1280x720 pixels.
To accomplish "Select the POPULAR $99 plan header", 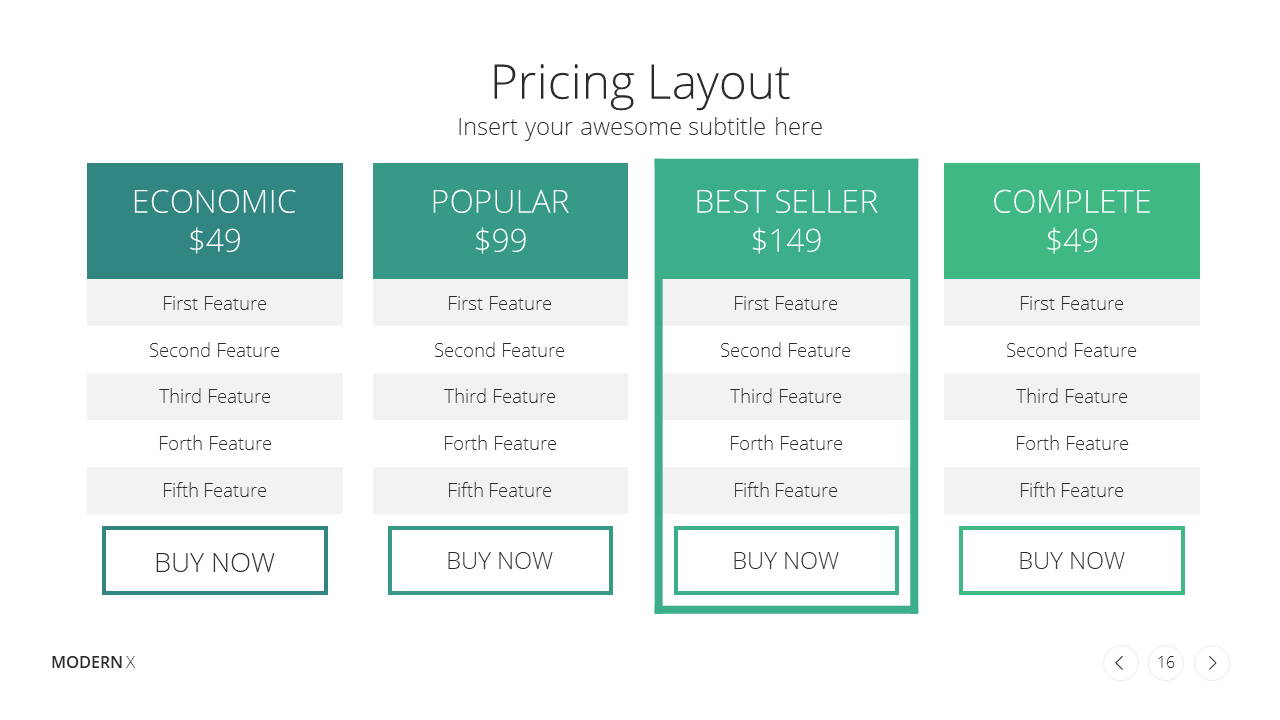I will pyautogui.click(x=500, y=221).
